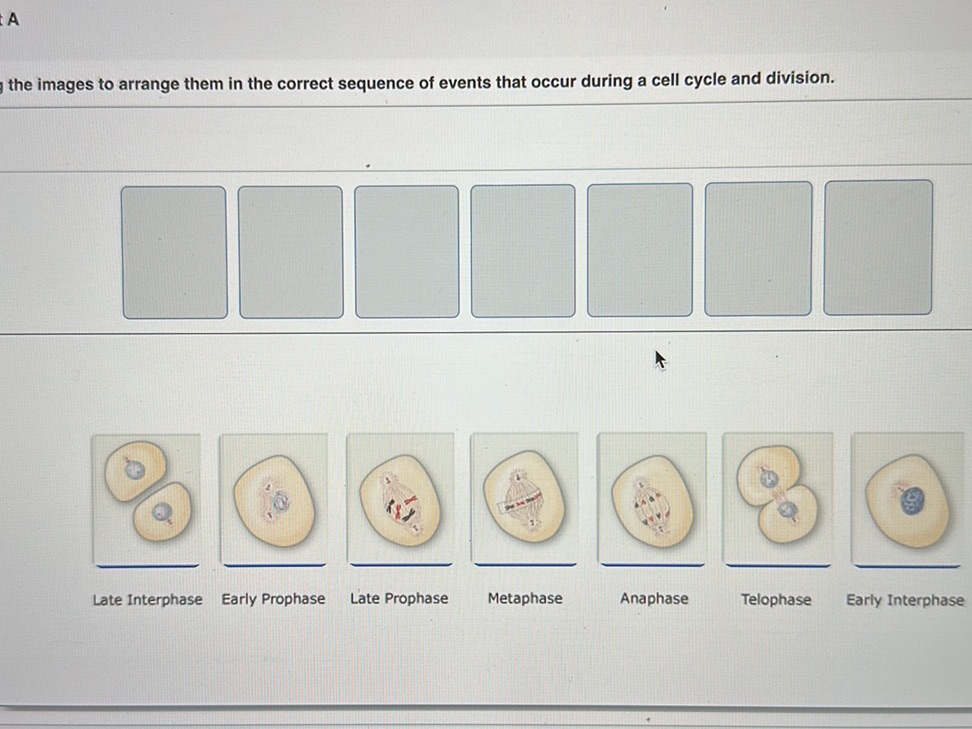The width and height of the screenshot is (972, 729).
Task: Pick the Late Prophase cell image
Action: [x=399, y=497]
